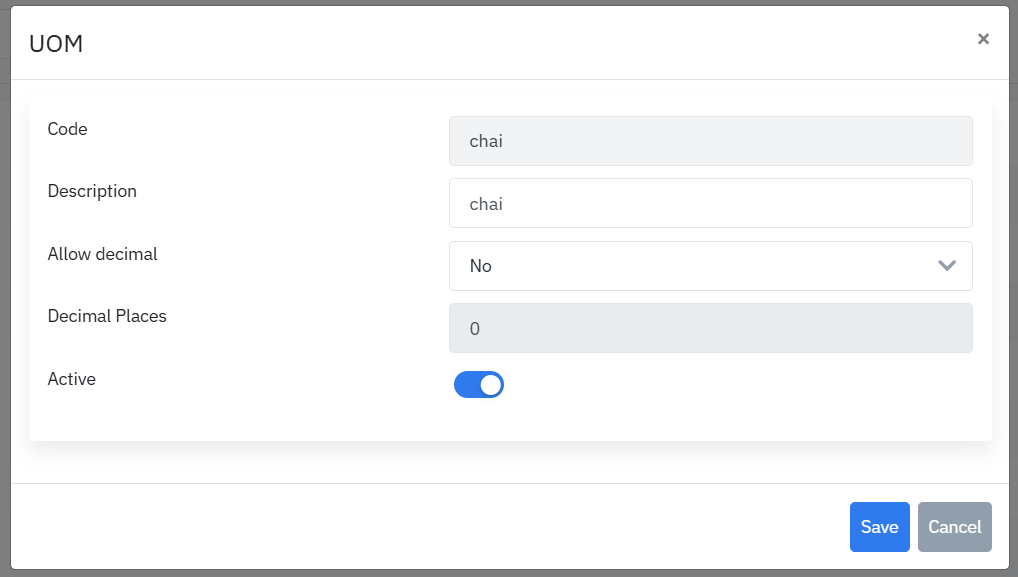Click the "Allow decimal" label text

point(103,254)
